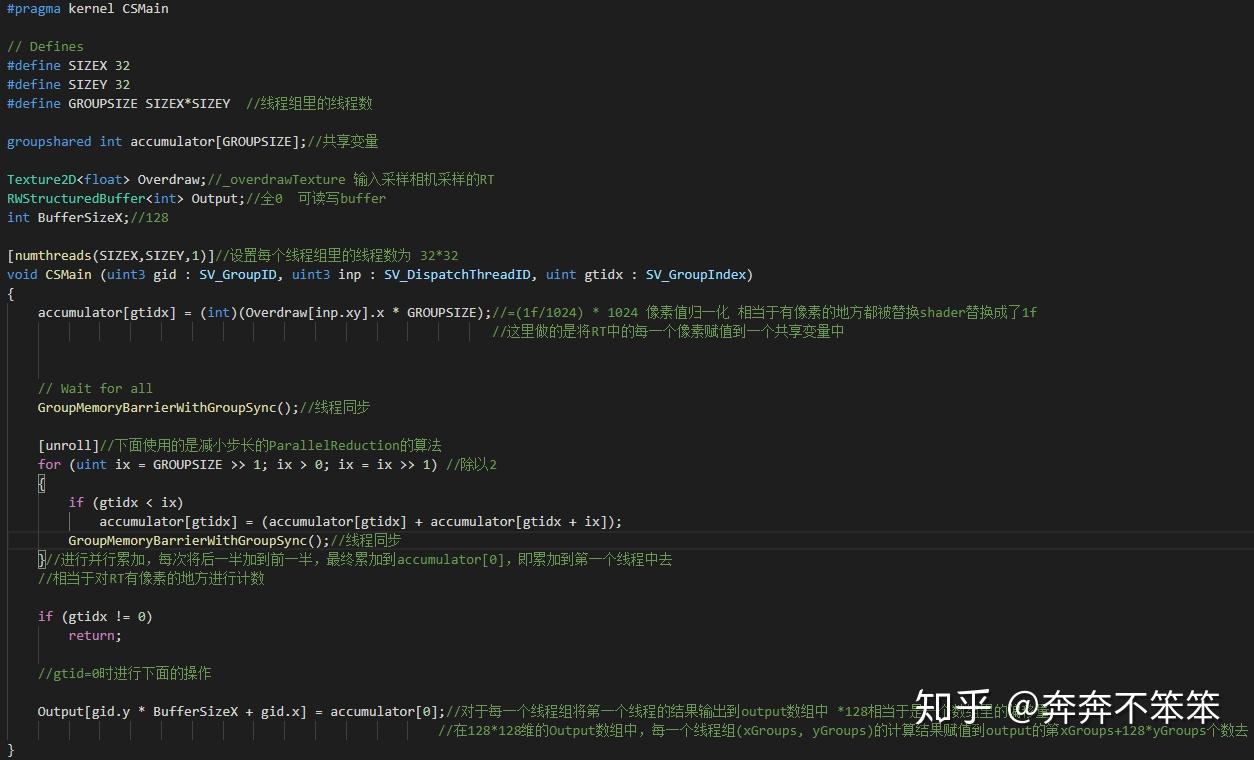Image resolution: width=1254 pixels, height=760 pixels.
Task: Click the 知乎 @奔奔不笨笨 watermark
Action: pos(1068,707)
